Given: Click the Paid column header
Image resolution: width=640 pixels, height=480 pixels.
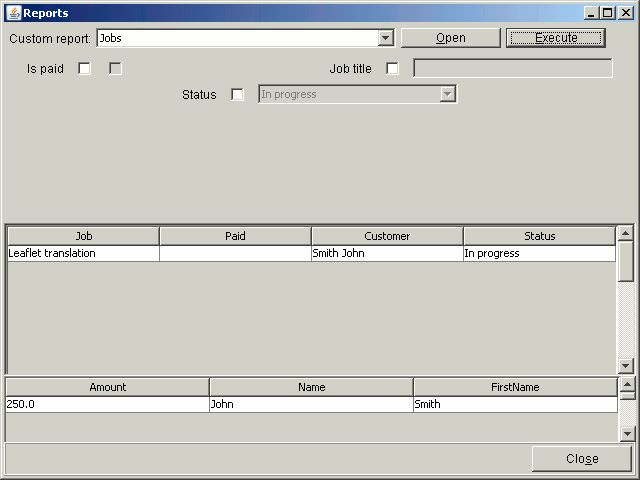Looking at the screenshot, I should (x=235, y=236).
